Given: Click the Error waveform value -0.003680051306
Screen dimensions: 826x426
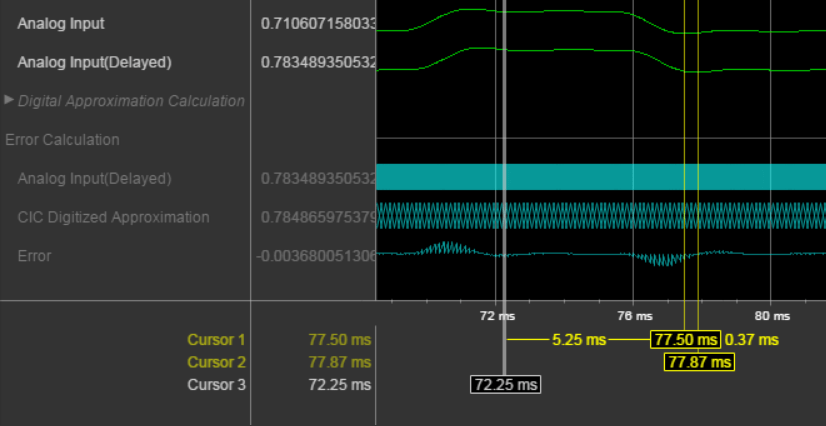Looking at the screenshot, I should (316, 256).
